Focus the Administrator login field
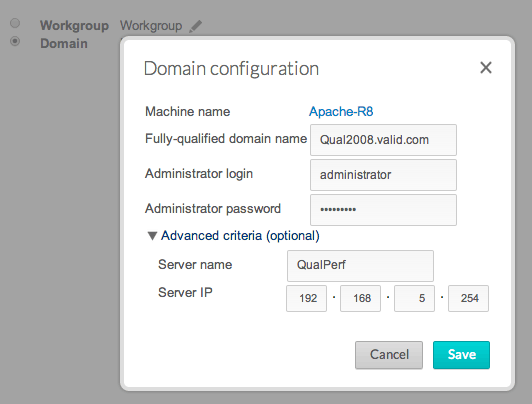Viewport: 532px width, 404px height. pyautogui.click(x=383, y=175)
